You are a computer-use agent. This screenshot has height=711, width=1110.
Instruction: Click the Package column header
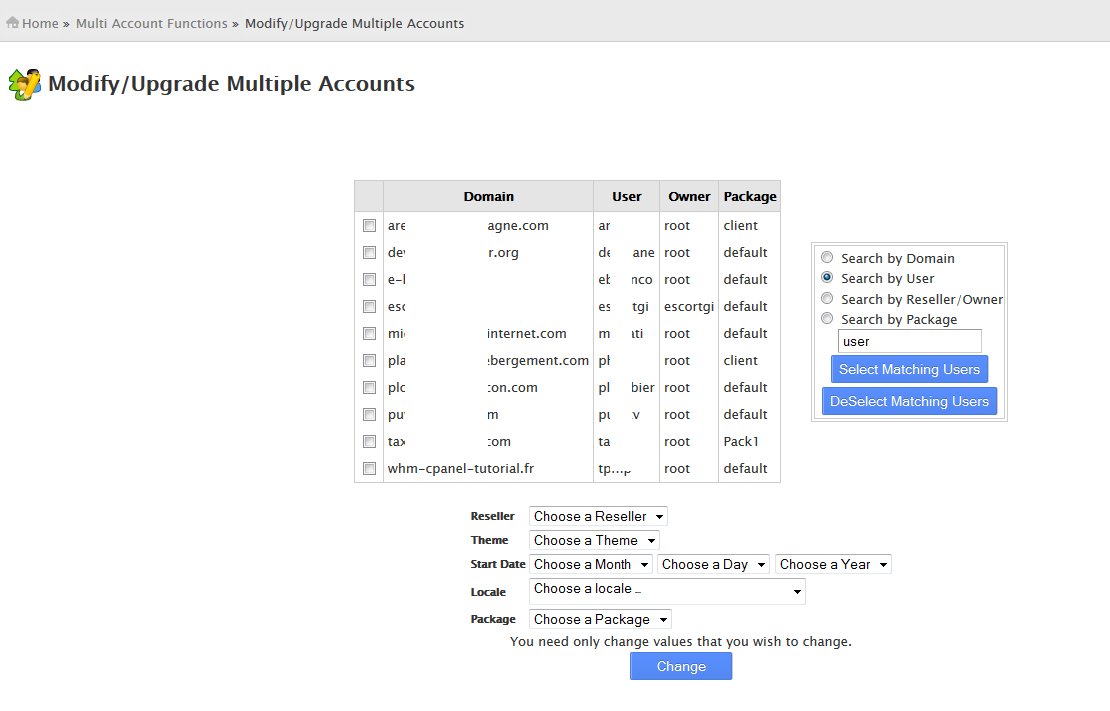750,196
